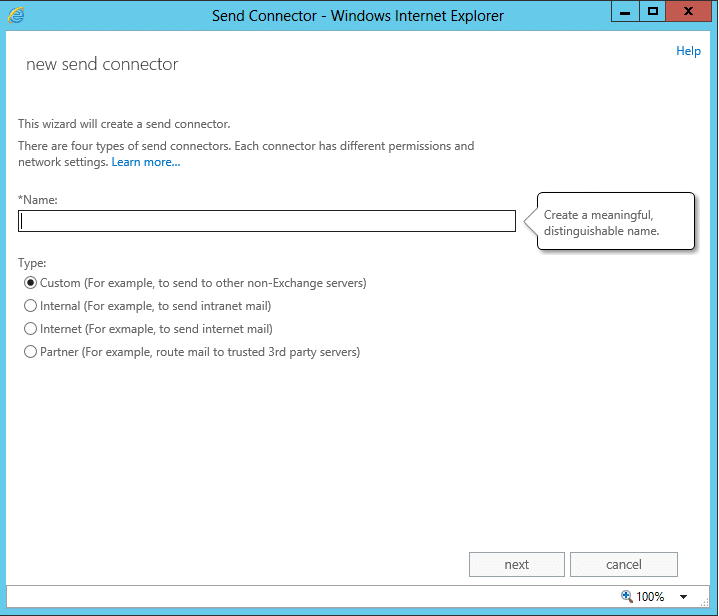
Task: Maximize the Send Connector window
Action: (x=653, y=13)
